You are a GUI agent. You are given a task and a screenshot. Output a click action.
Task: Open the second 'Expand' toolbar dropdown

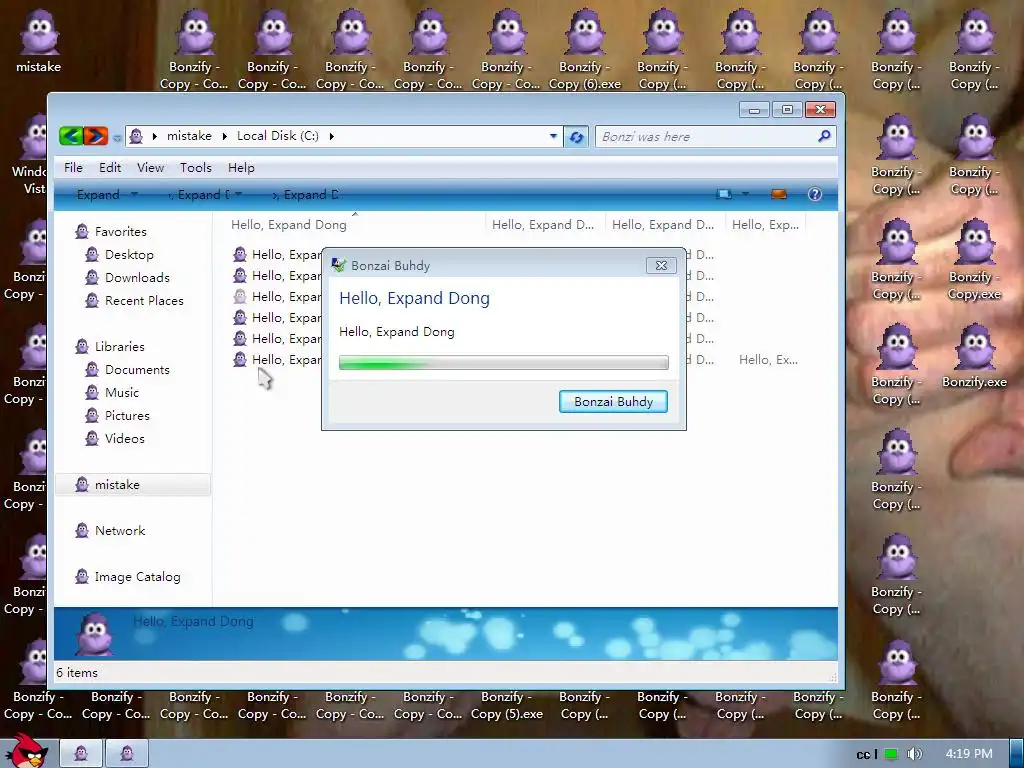coord(204,195)
